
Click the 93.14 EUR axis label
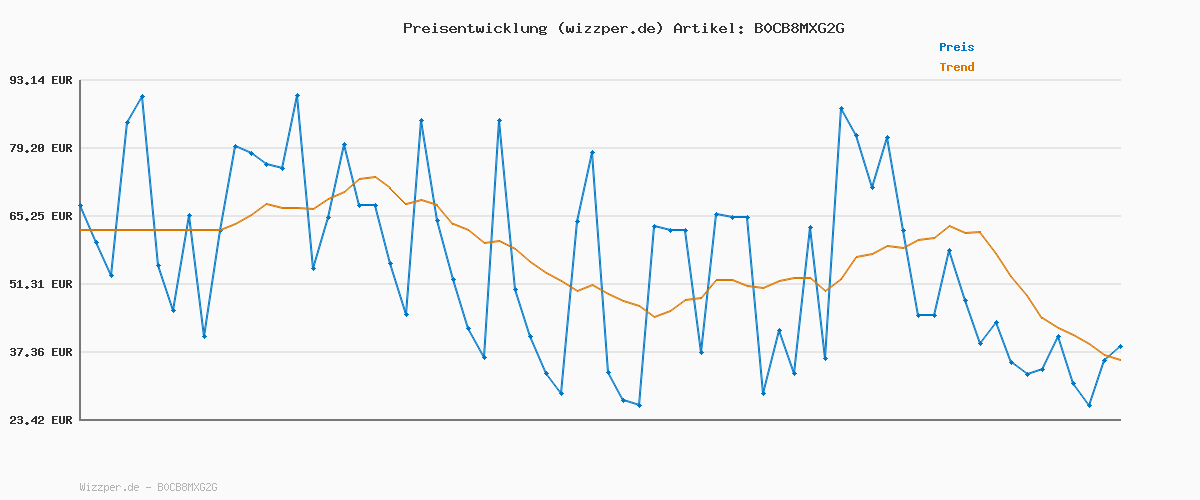click(x=41, y=80)
